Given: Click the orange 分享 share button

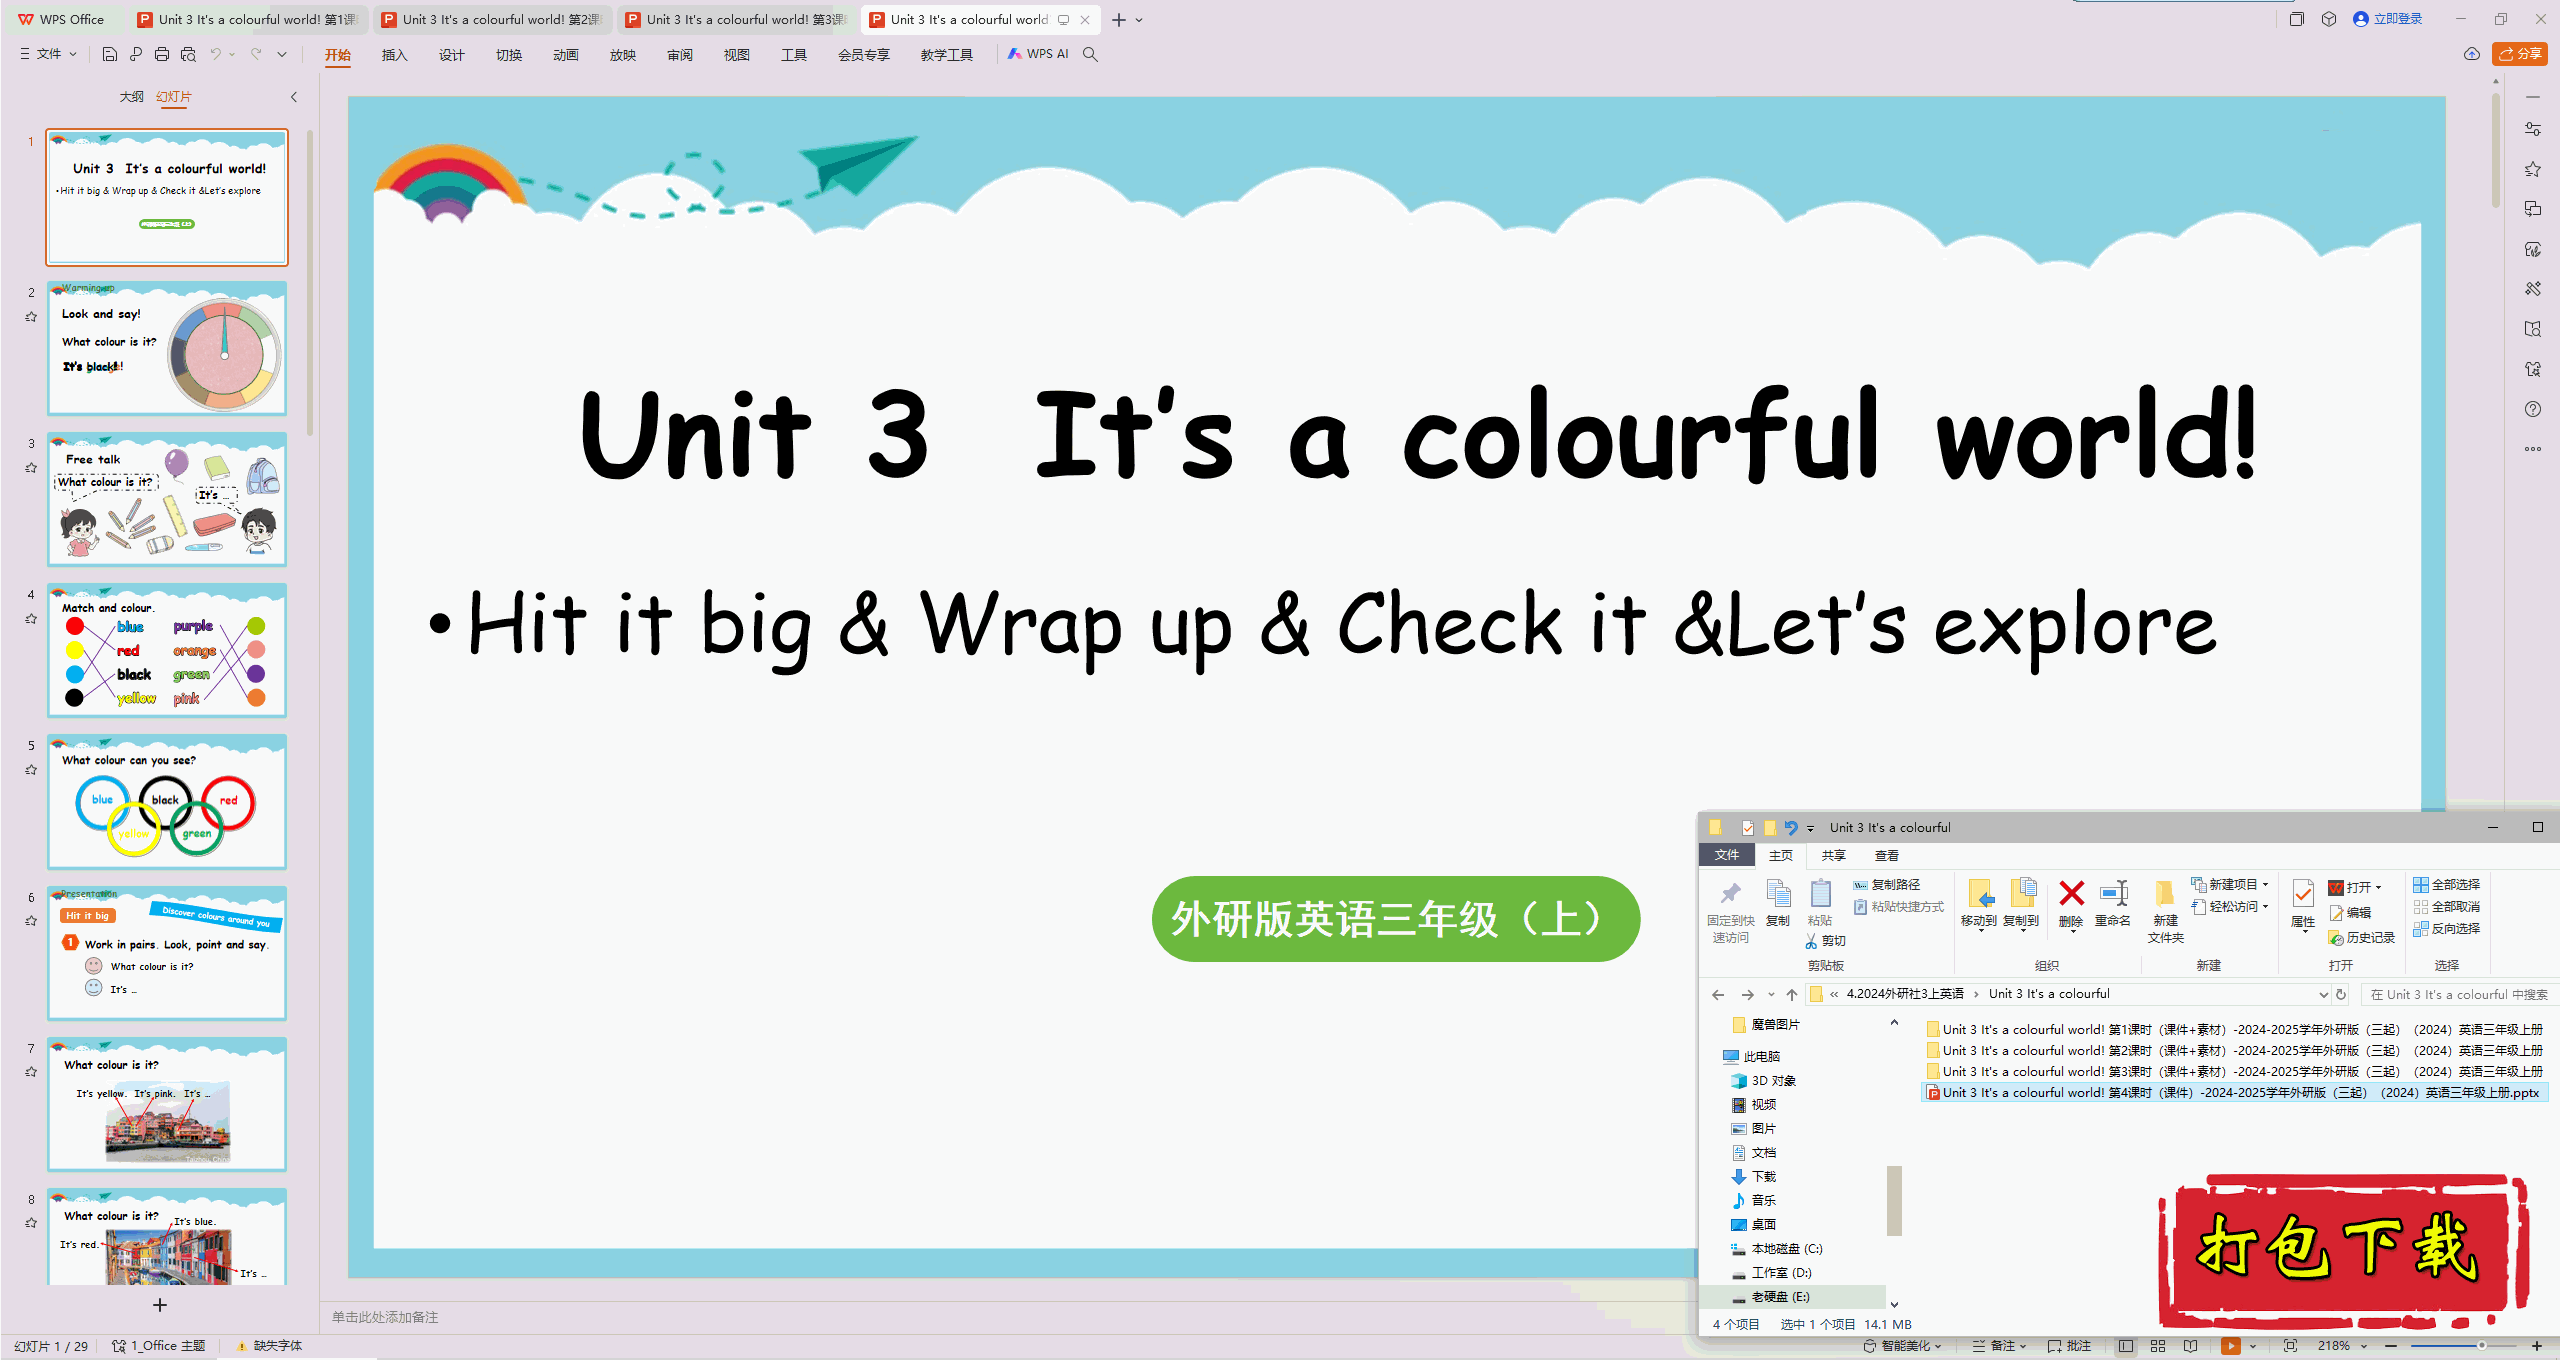Looking at the screenshot, I should tap(2520, 54).
